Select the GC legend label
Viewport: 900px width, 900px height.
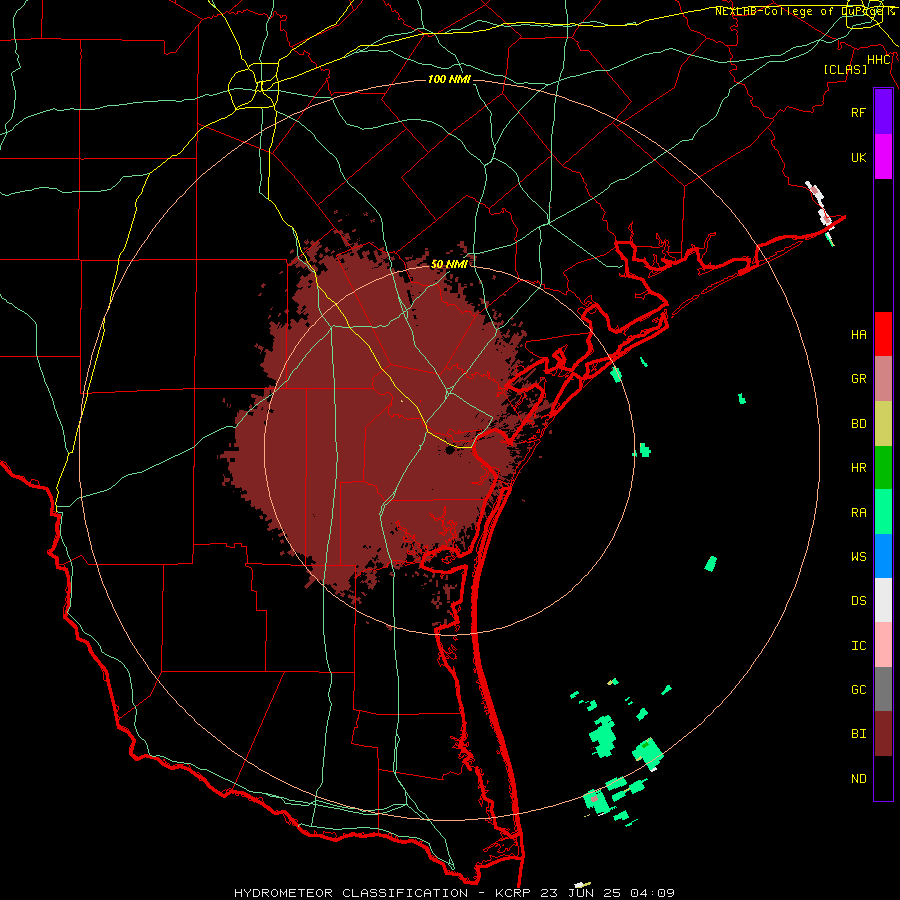(x=858, y=690)
